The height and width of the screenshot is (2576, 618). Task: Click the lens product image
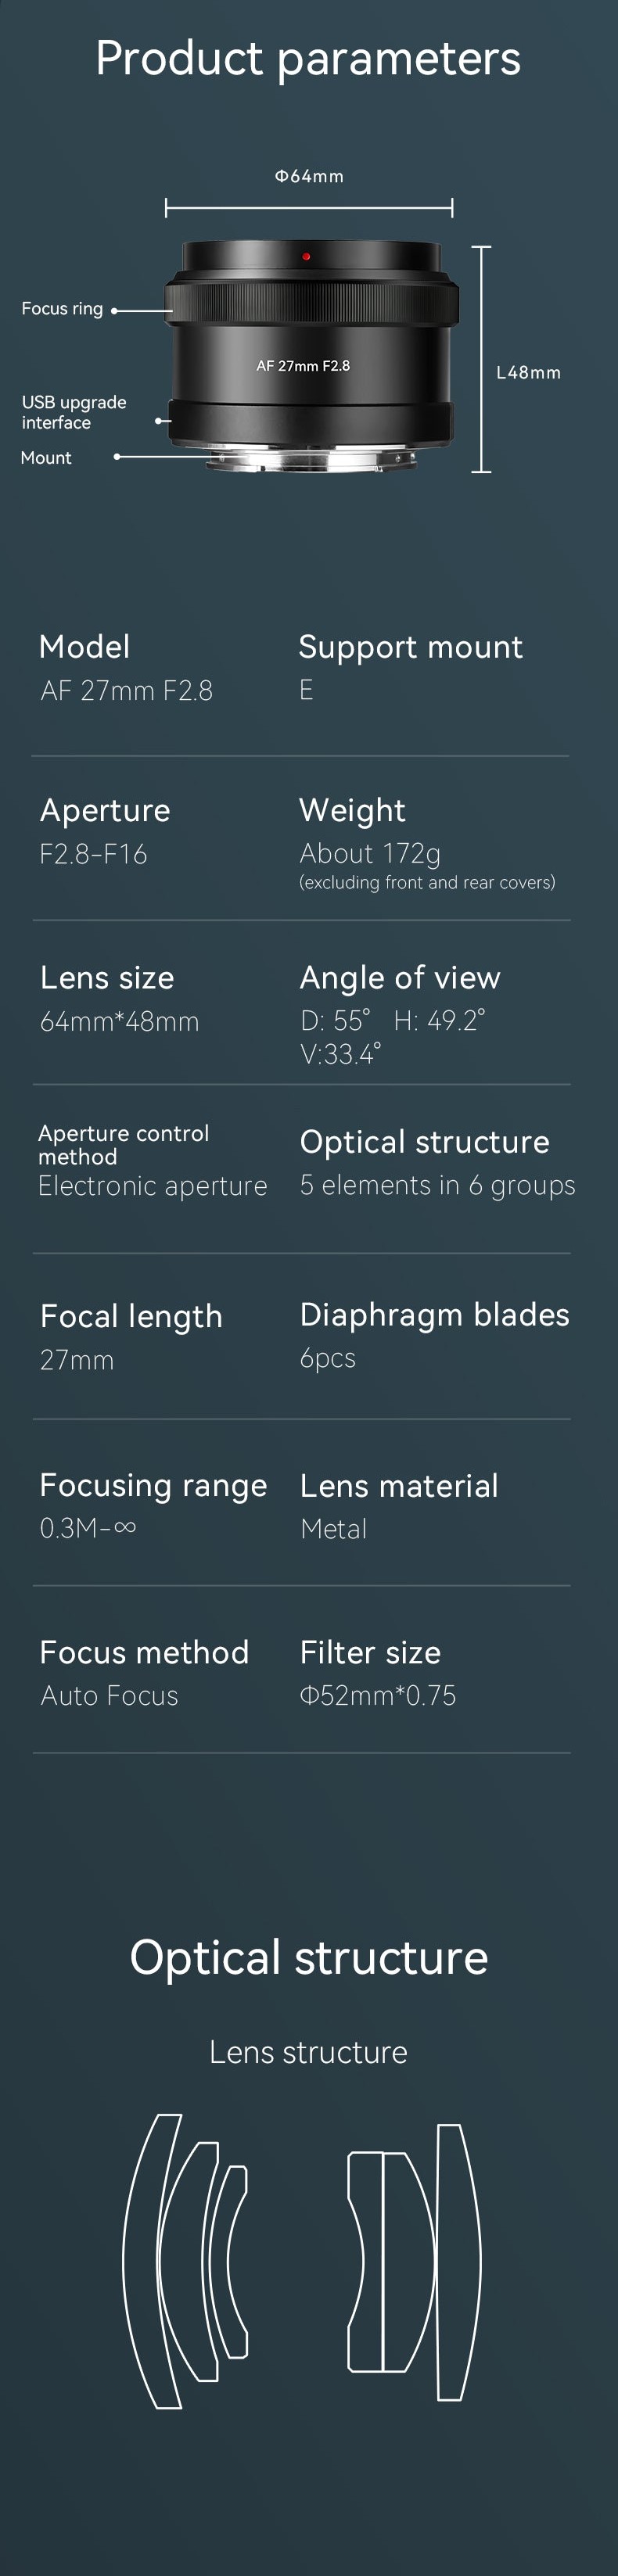312,356
